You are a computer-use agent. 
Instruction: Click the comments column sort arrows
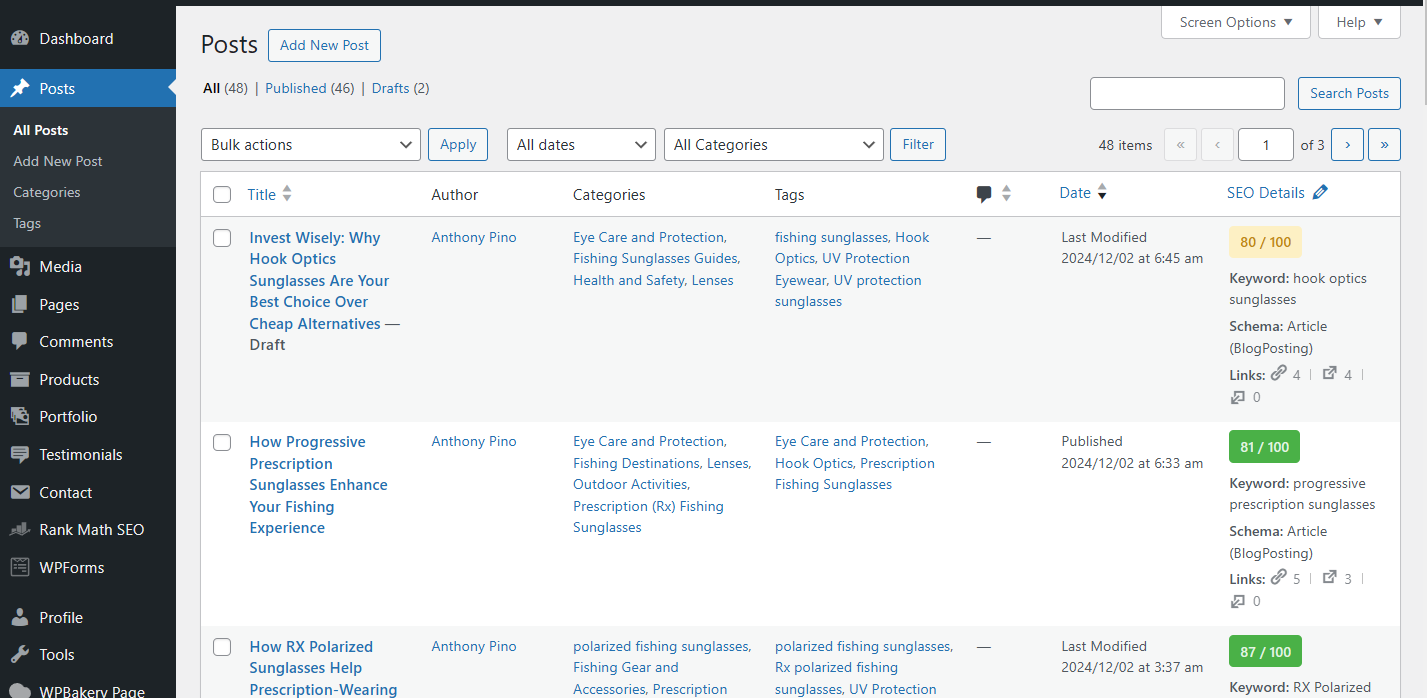click(1006, 194)
